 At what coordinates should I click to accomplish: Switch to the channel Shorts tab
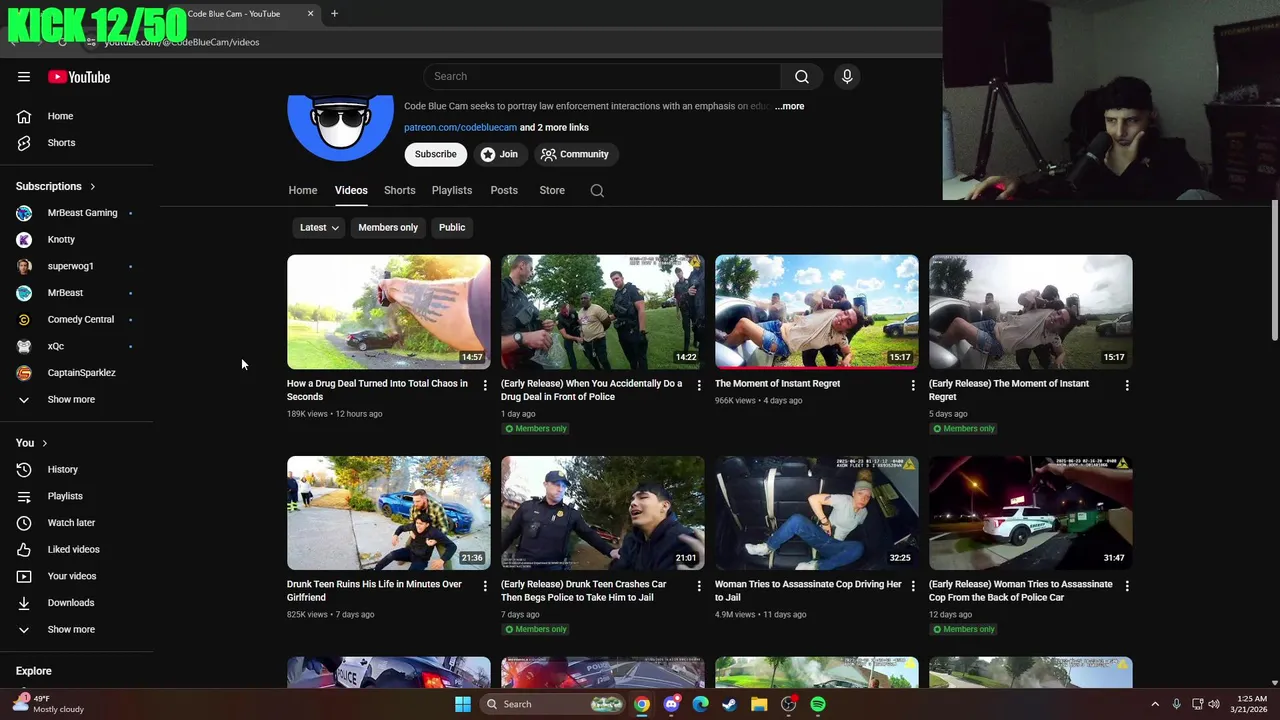click(399, 190)
